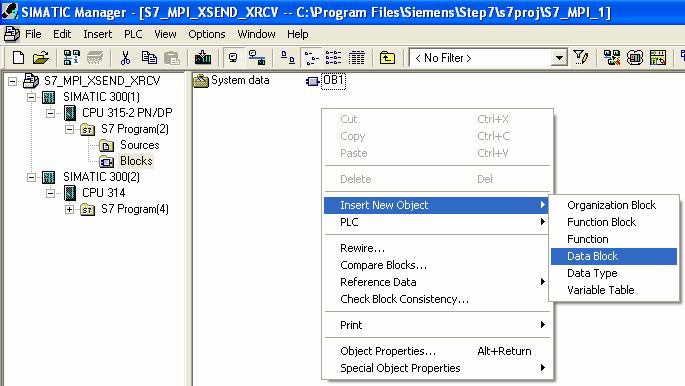The image size is (685, 386).
Task: Choose Object Properties... entry
Action: 436,351
